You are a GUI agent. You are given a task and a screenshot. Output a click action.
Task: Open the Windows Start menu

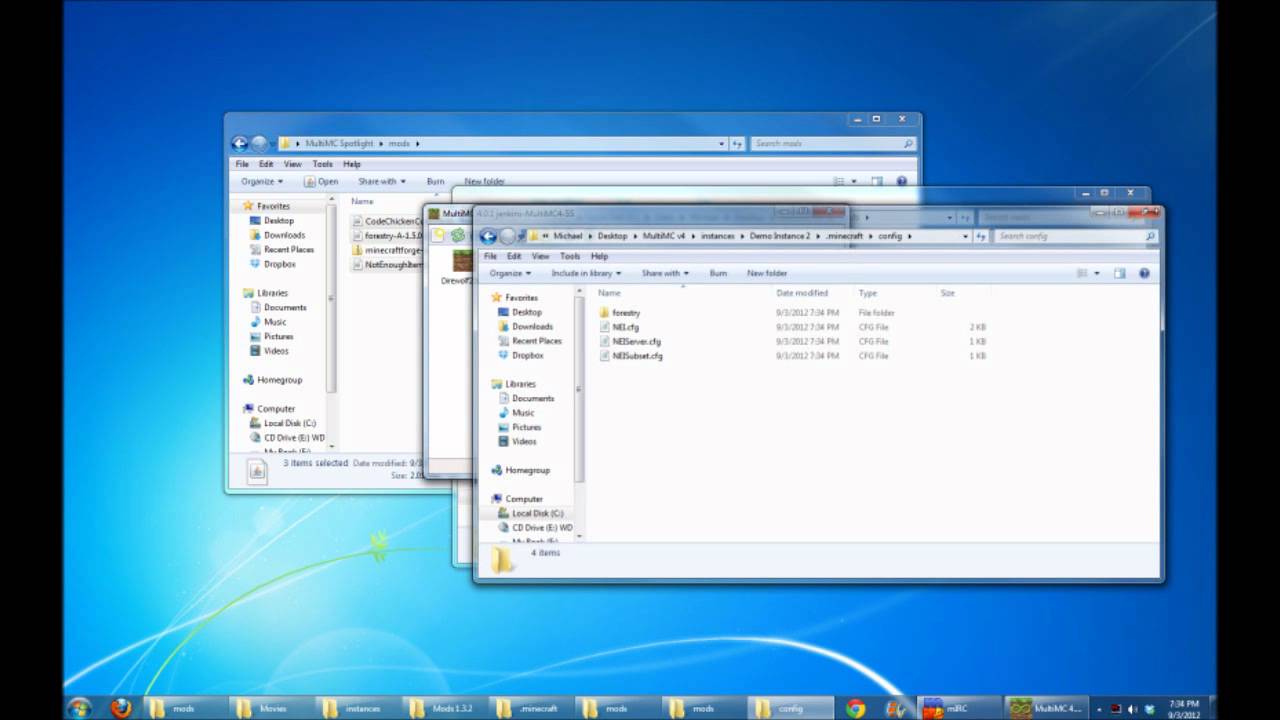click(79, 708)
